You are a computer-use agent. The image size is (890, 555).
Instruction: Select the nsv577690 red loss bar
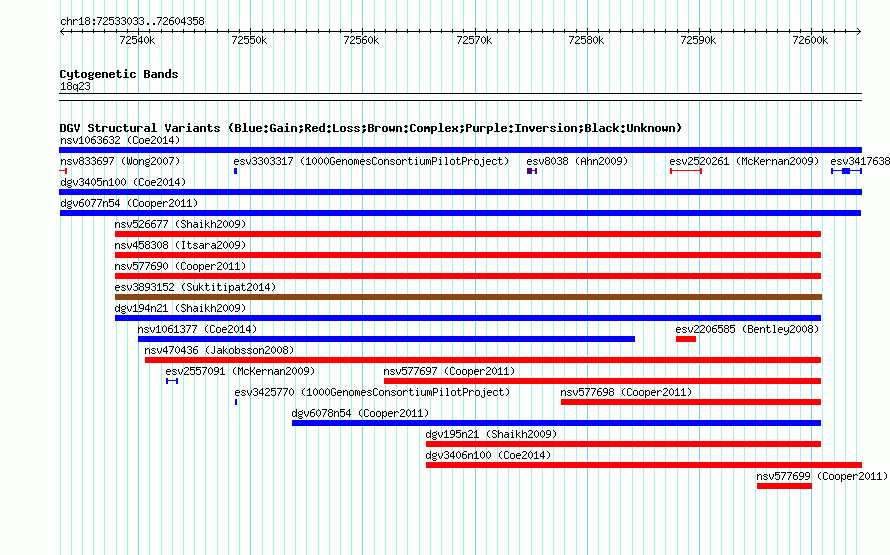click(468, 276)
